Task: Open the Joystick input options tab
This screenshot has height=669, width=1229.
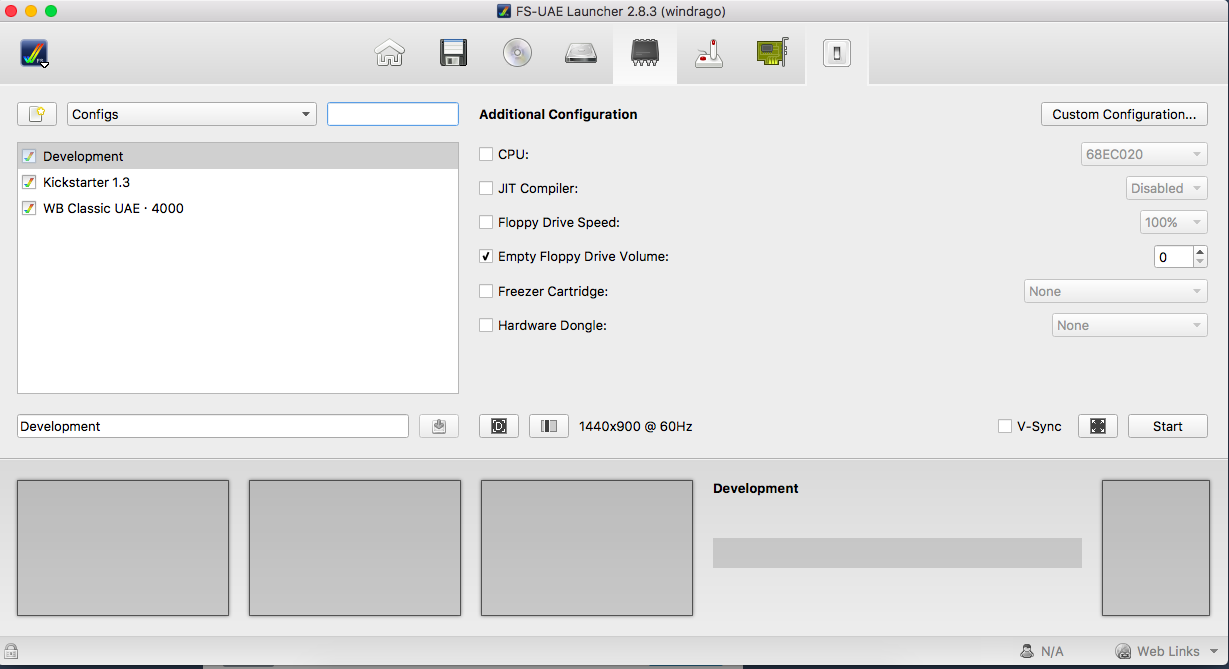Action: [x=709, y=53]
